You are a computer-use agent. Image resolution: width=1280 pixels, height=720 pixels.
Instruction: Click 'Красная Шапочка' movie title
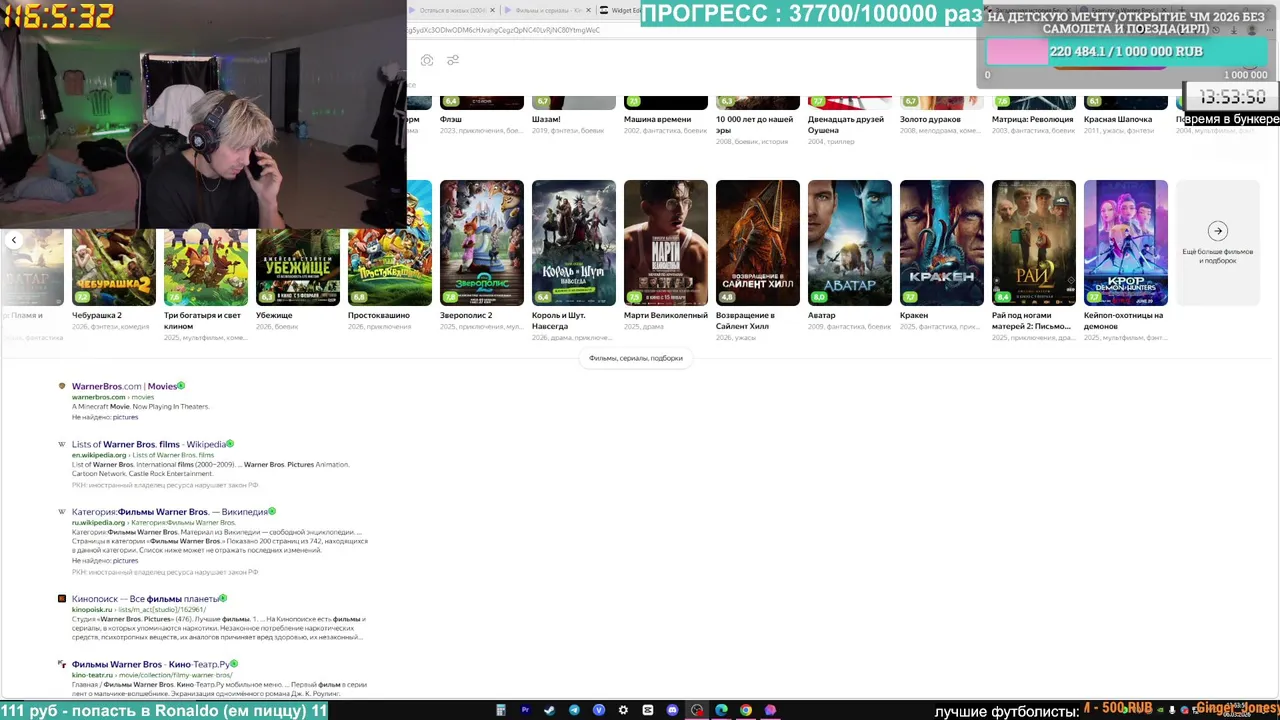coord(1118,119)
